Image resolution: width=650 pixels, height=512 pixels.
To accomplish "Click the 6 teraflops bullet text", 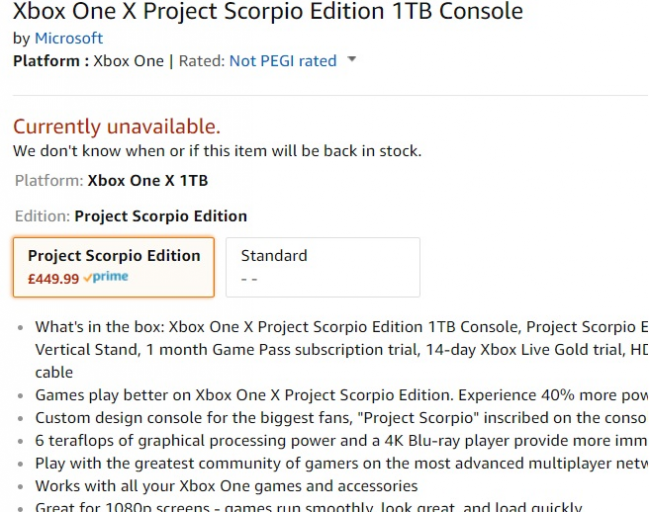I will tap(342, 441).
